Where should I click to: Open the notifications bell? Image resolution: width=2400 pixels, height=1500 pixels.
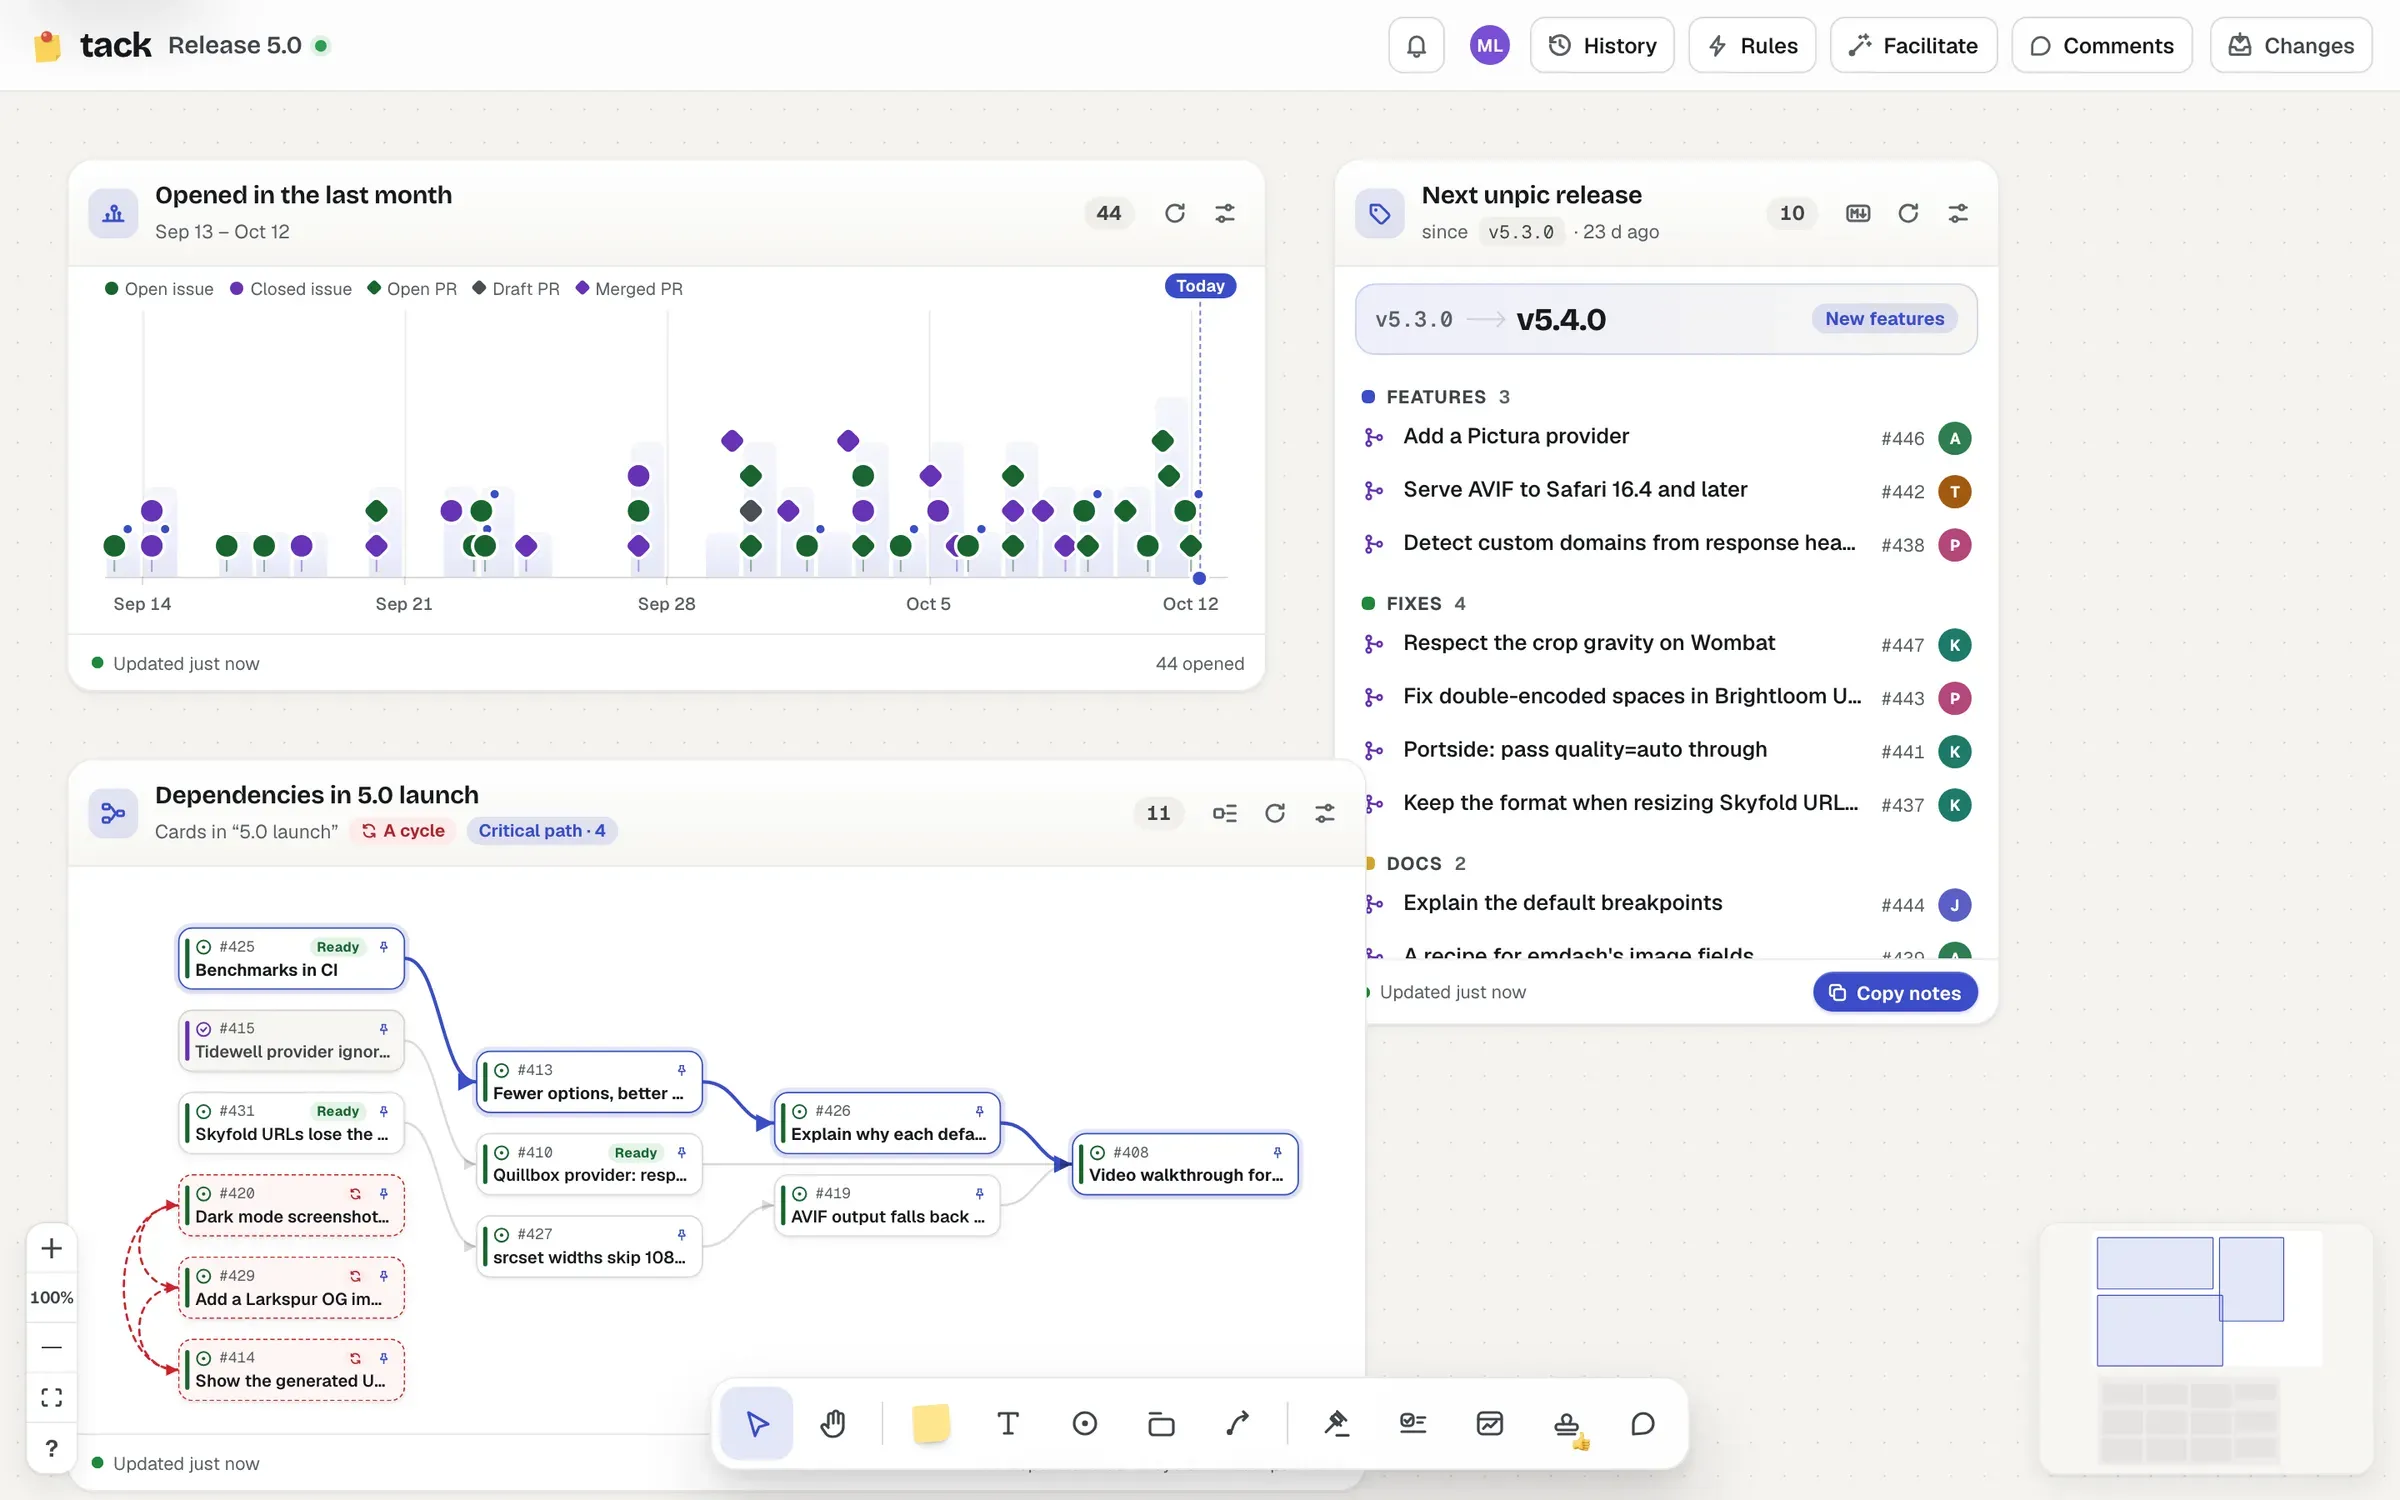click(1416, 46)
